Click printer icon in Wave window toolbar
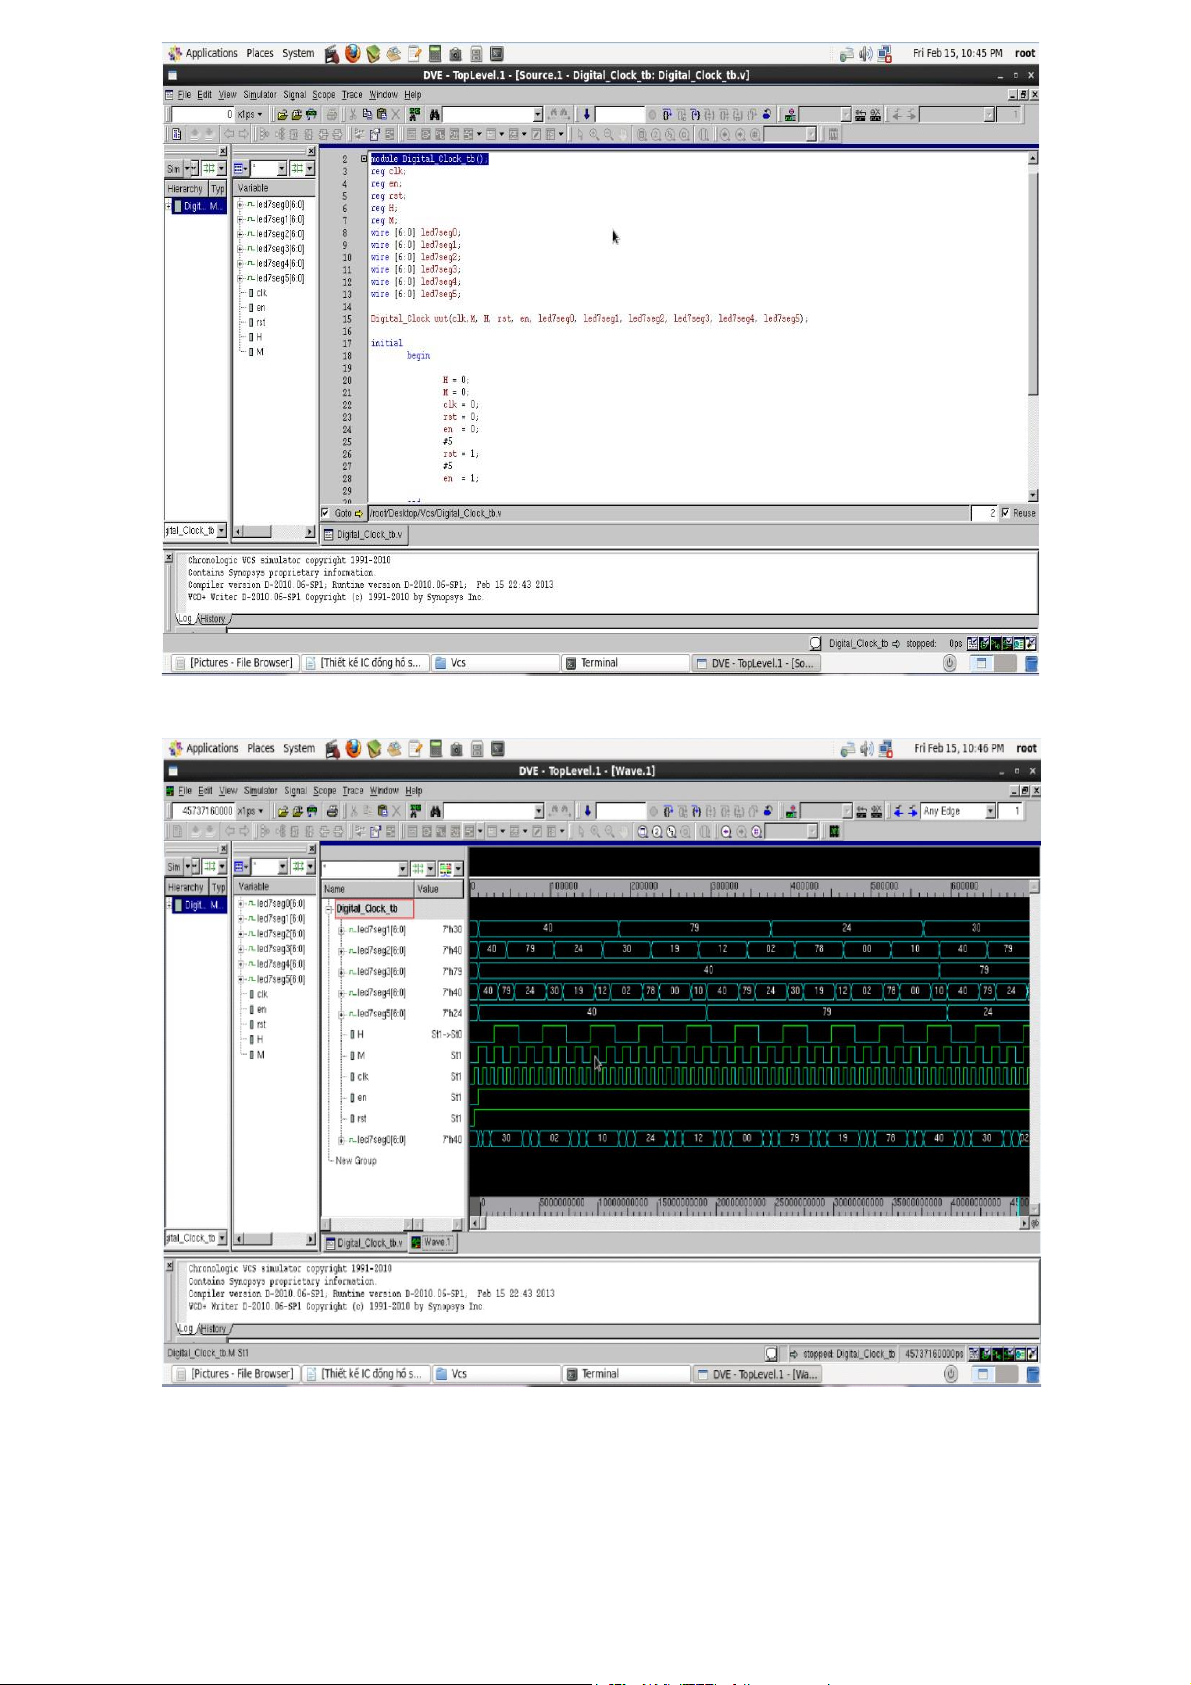 (332, 812)
